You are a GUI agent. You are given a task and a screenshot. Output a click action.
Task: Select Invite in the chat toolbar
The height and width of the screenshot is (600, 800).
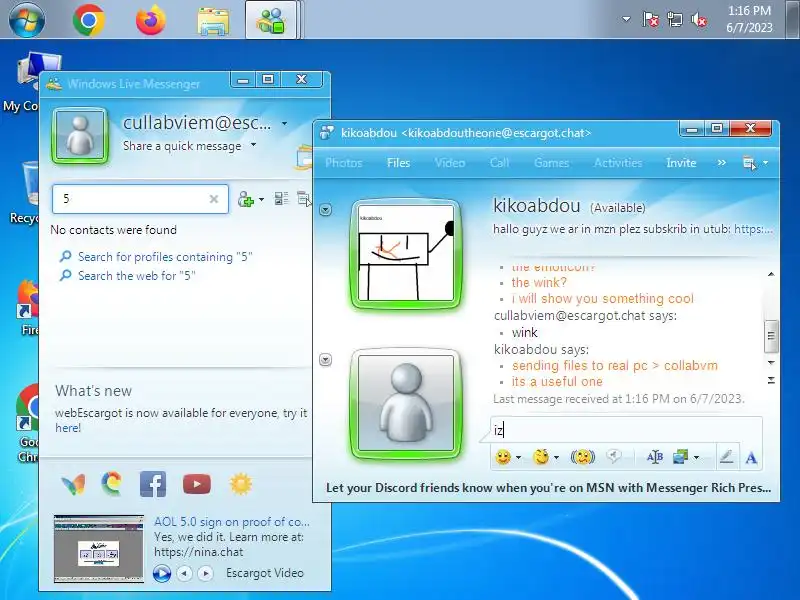[681, 163]
